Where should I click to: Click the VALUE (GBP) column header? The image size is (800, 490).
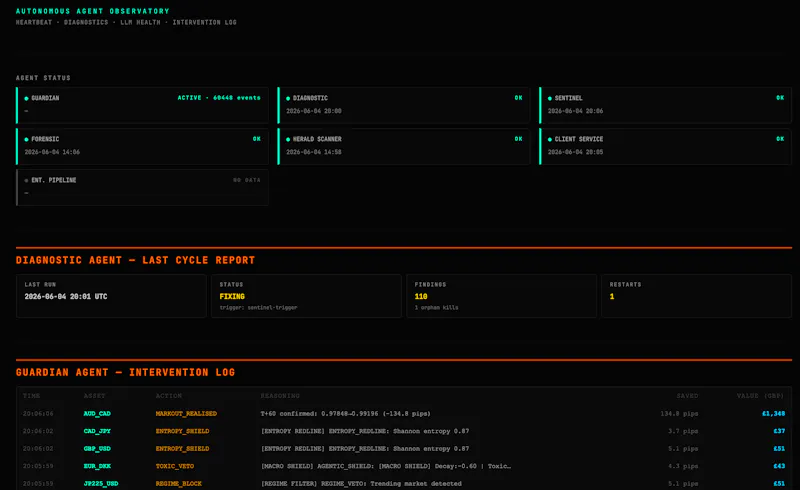click(760, 396)
